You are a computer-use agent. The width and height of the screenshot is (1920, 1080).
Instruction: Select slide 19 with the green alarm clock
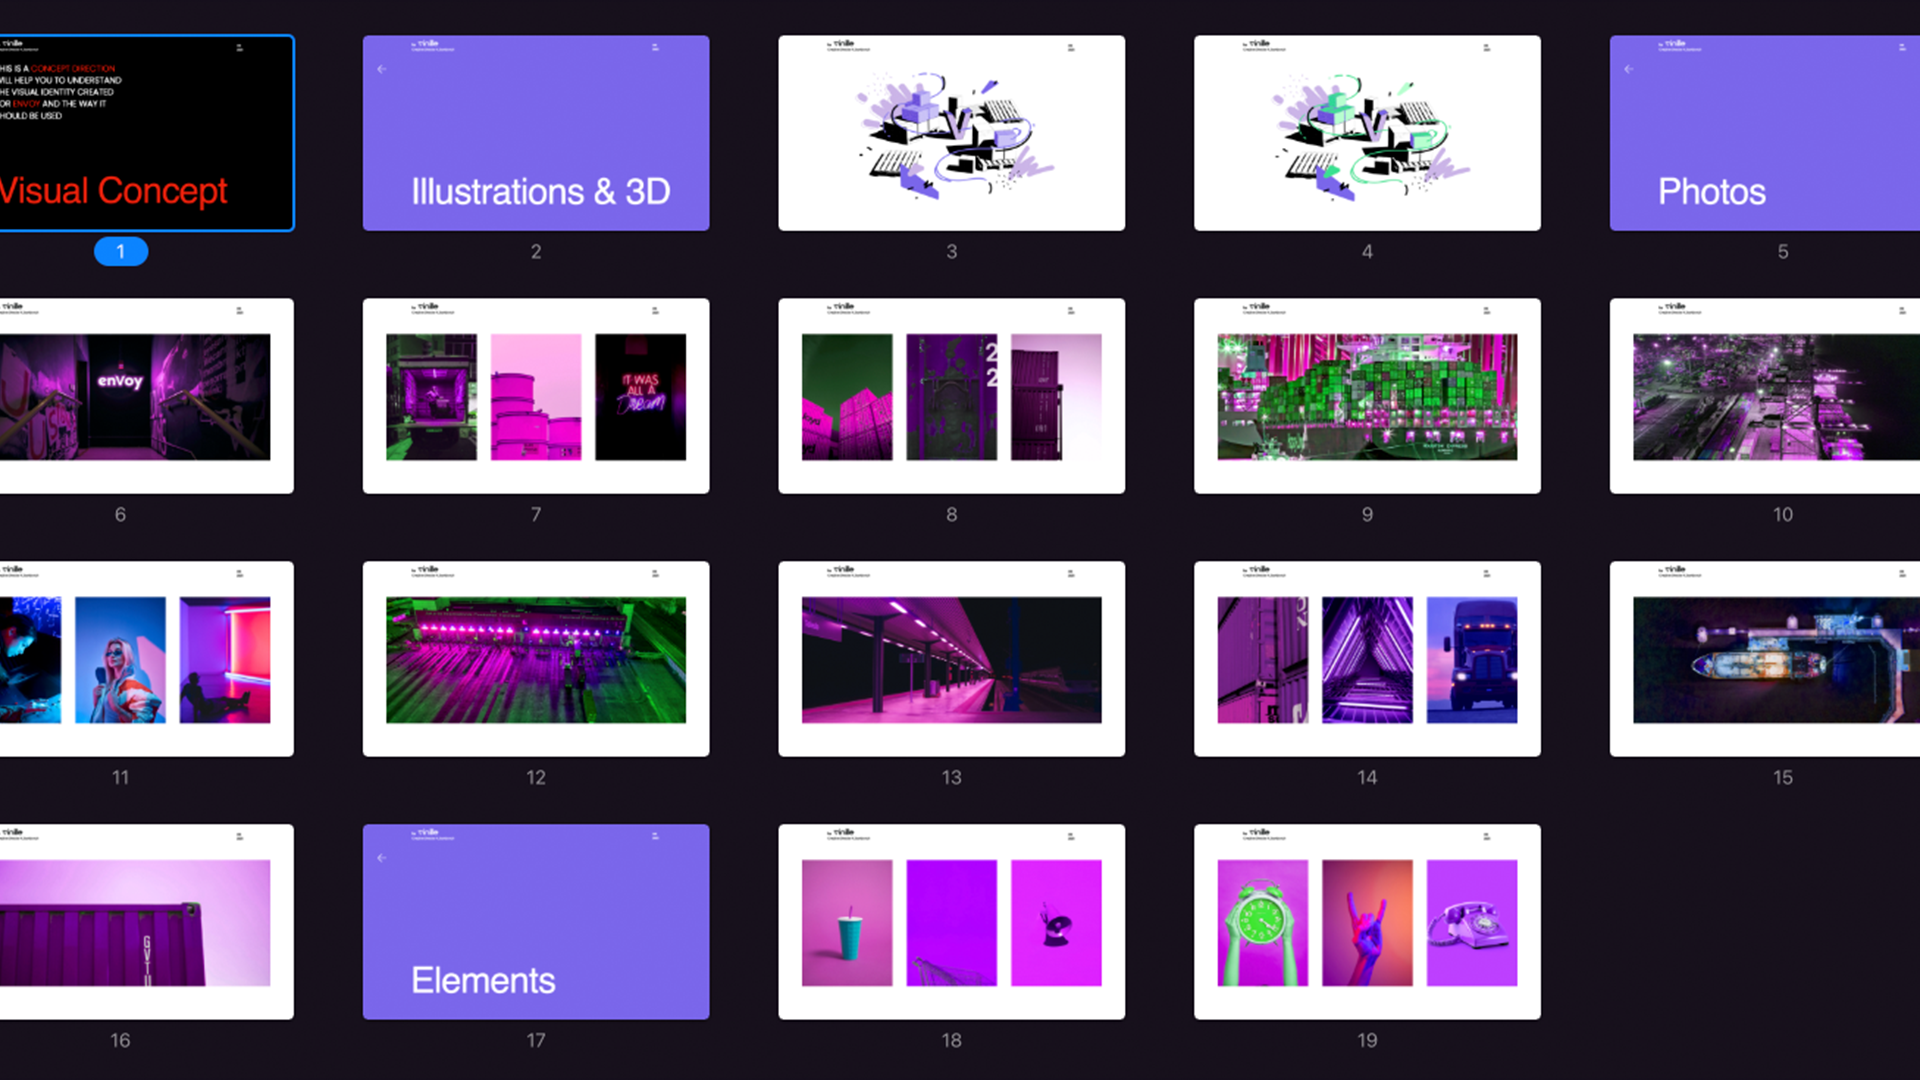click(x=1367, y=922)
